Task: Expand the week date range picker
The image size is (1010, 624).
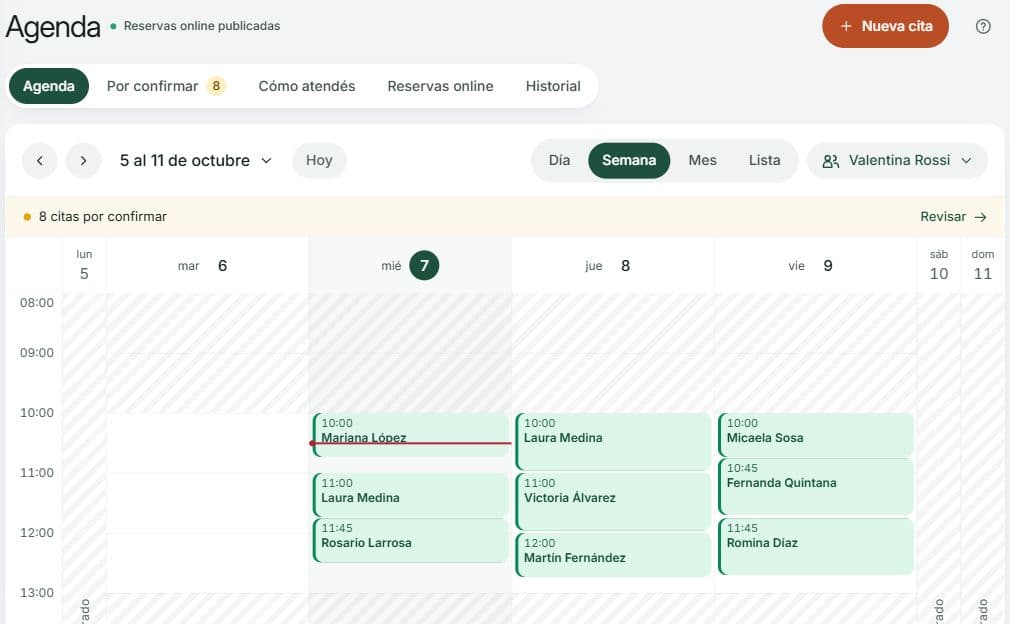Action: pyautogui.click(x=196, y=160)
